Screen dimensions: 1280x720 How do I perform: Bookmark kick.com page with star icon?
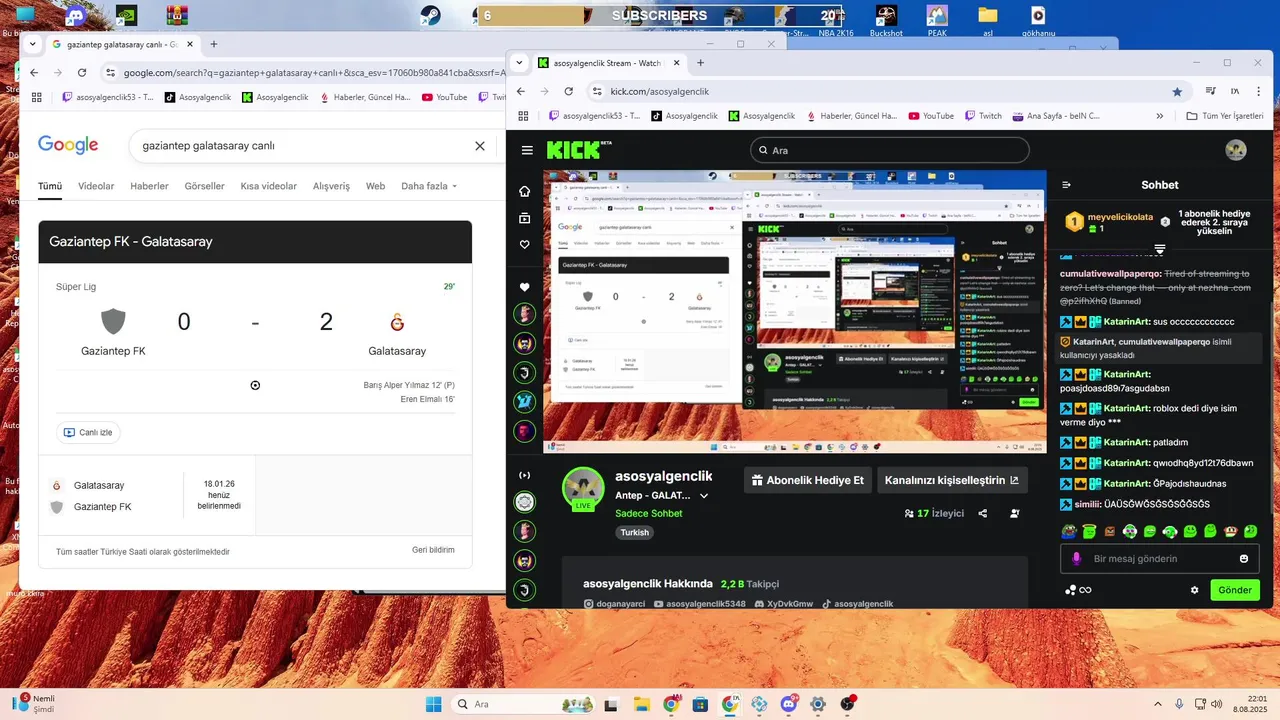pos(1177,91)
